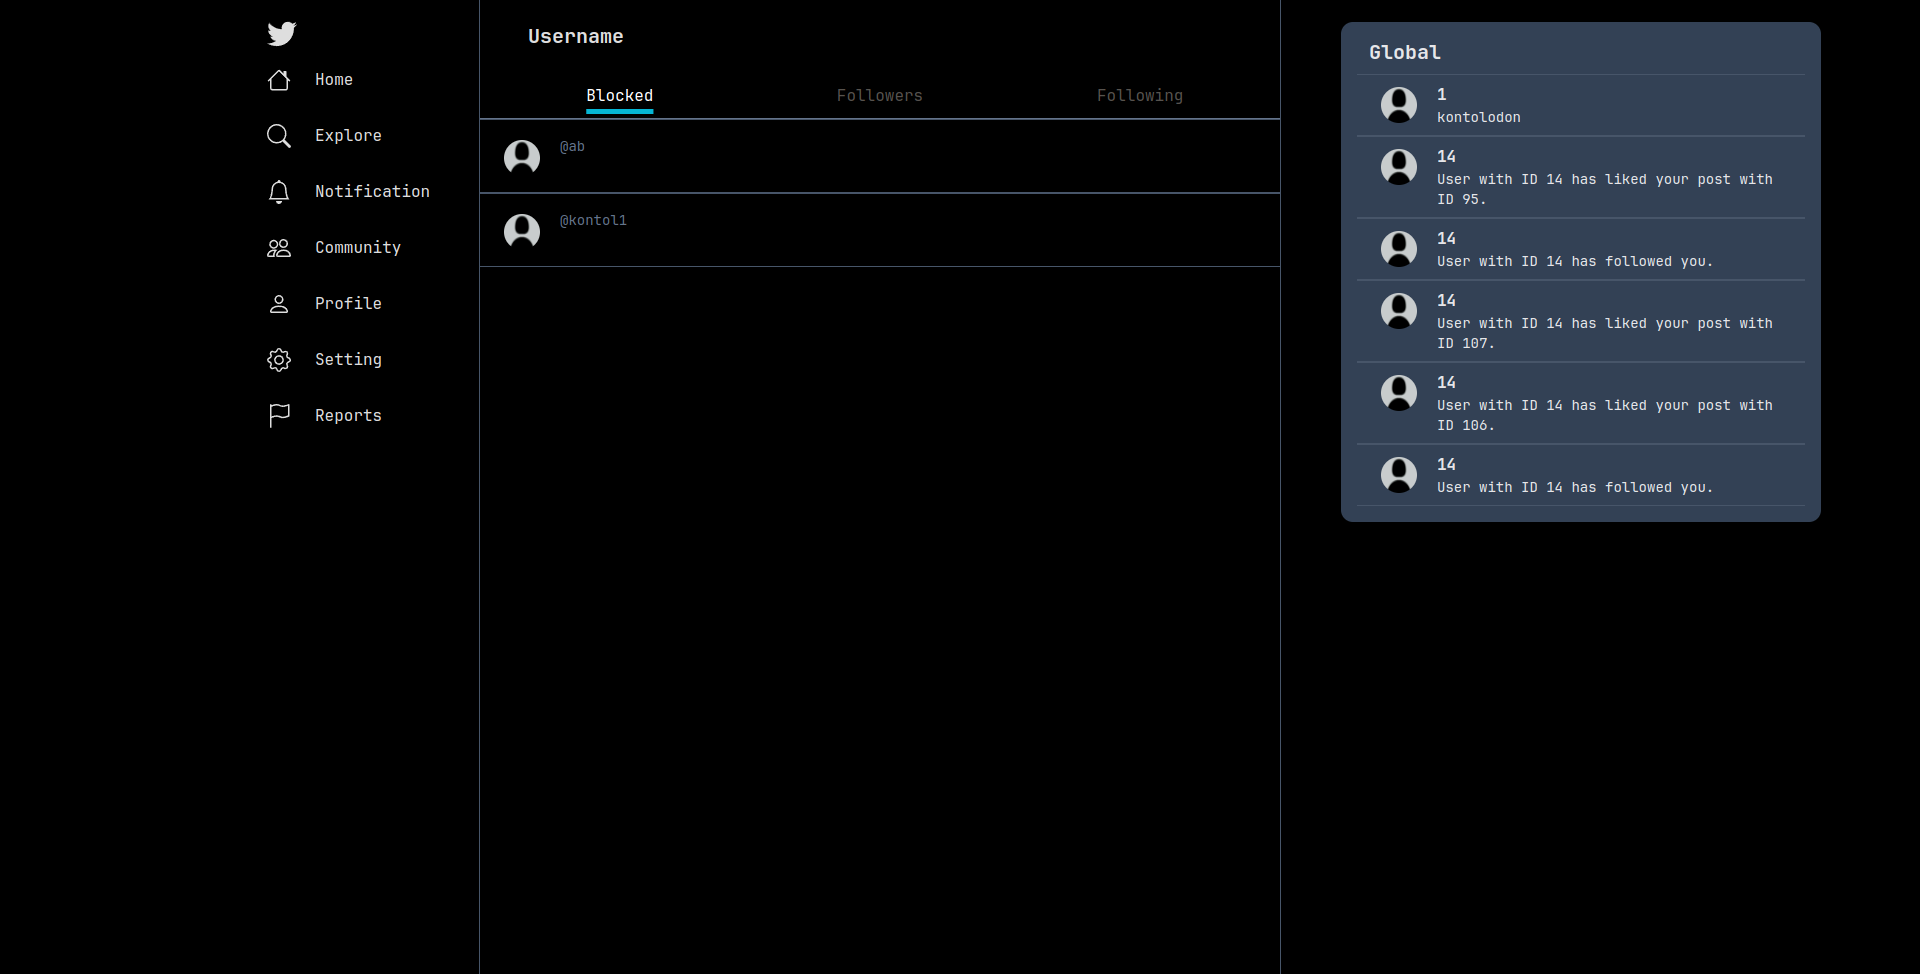This screenshot has height=974, width=1920.
Task: Open the kontolodon entry text
Action: [1479, 118]
